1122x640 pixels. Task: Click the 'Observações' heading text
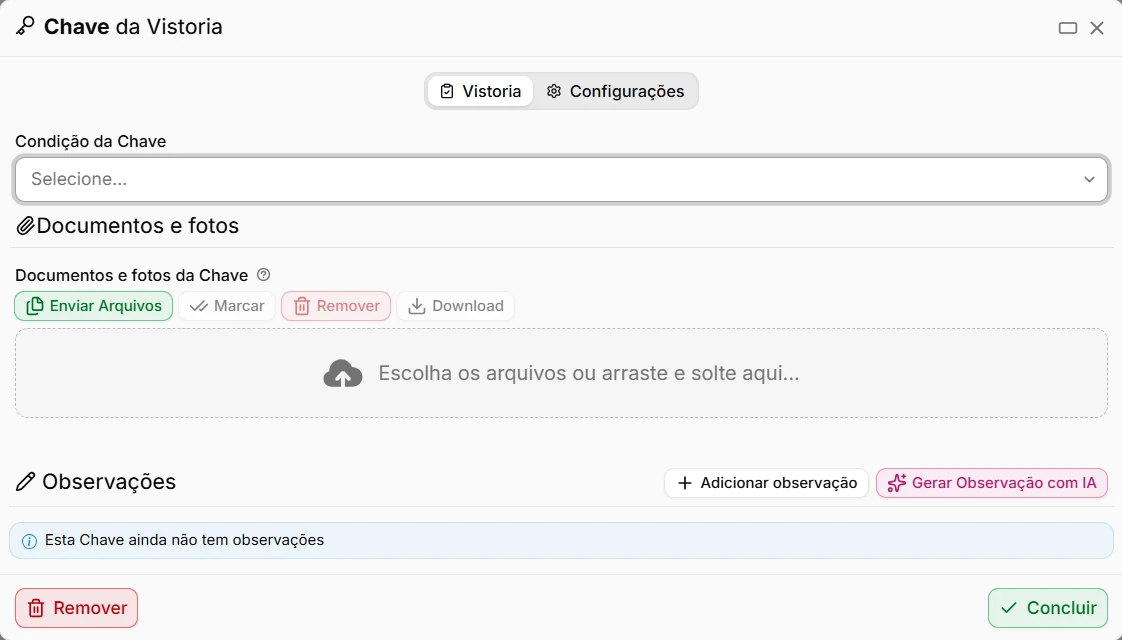point(109,482)
